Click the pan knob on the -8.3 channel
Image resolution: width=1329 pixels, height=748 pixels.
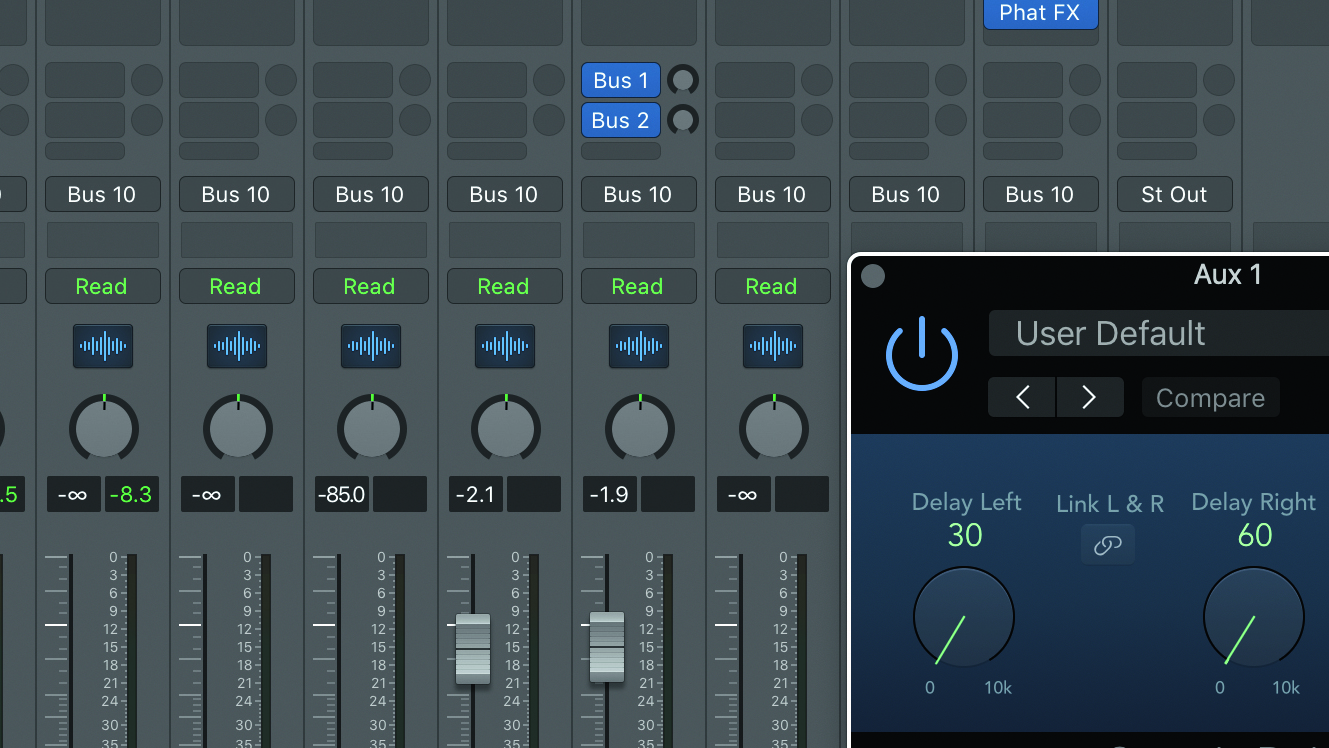(104, 429)
